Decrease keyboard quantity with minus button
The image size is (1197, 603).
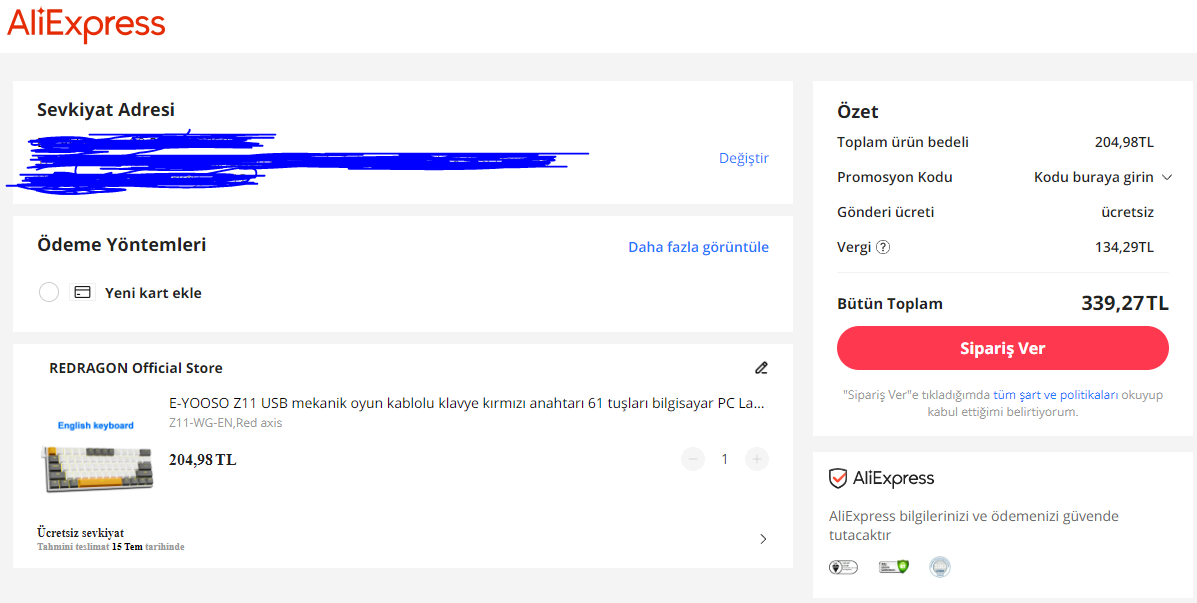(x=693, y=459)
